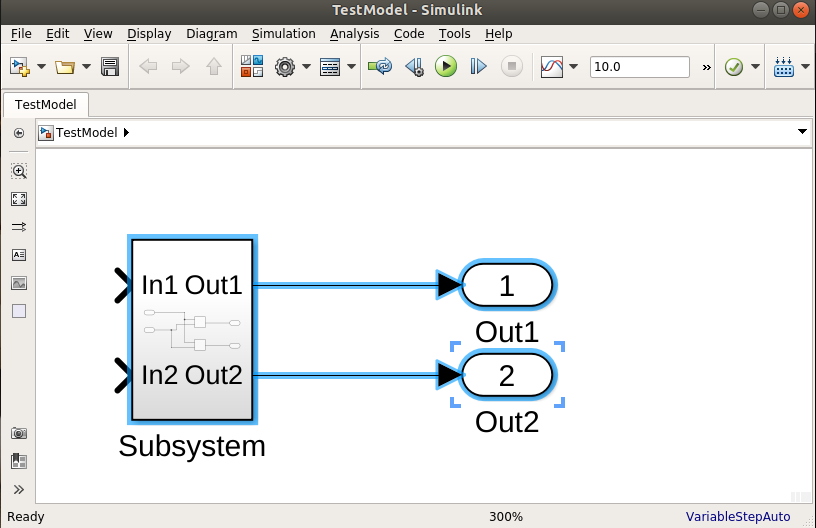The width and height of the screenshot is (816, 528).
Task: Show more toolbar items with the chevron
Action: 706,67
